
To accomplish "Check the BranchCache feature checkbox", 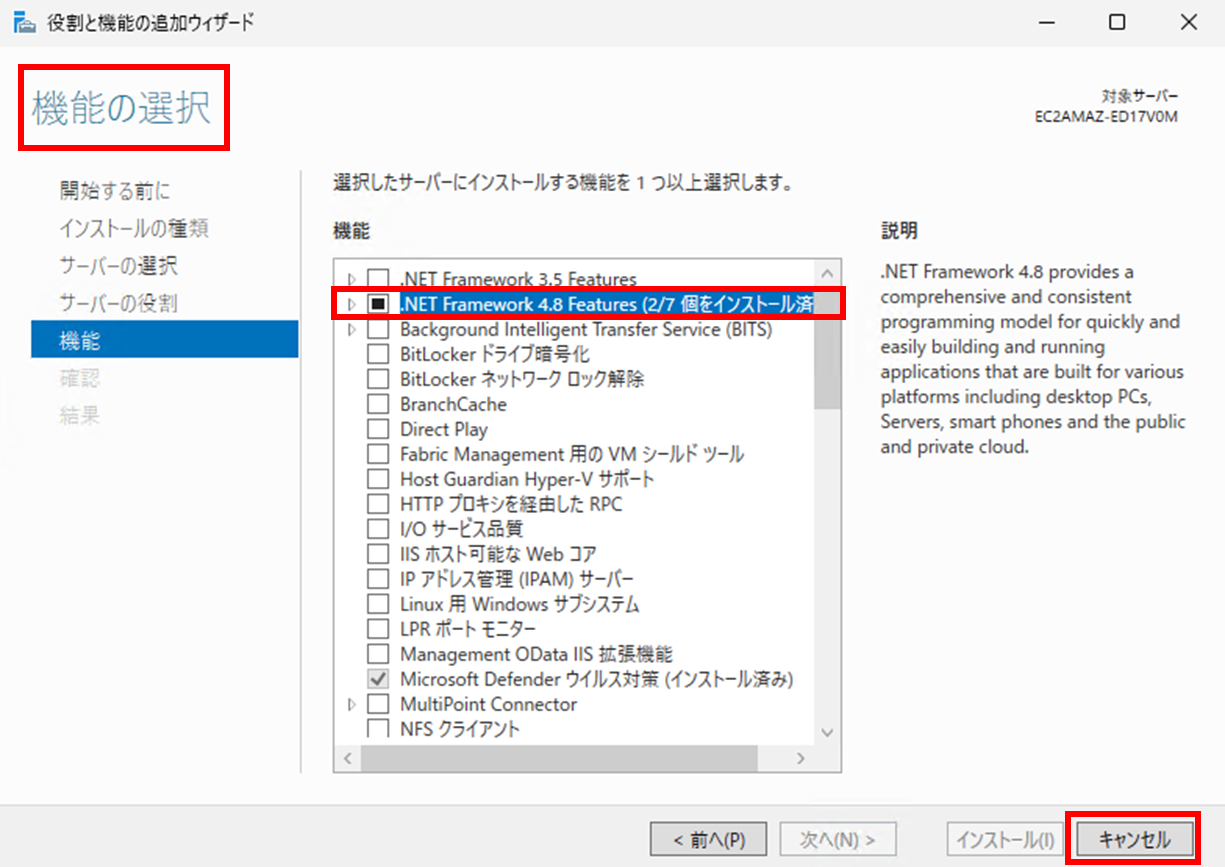I will [x=378, y=404].
